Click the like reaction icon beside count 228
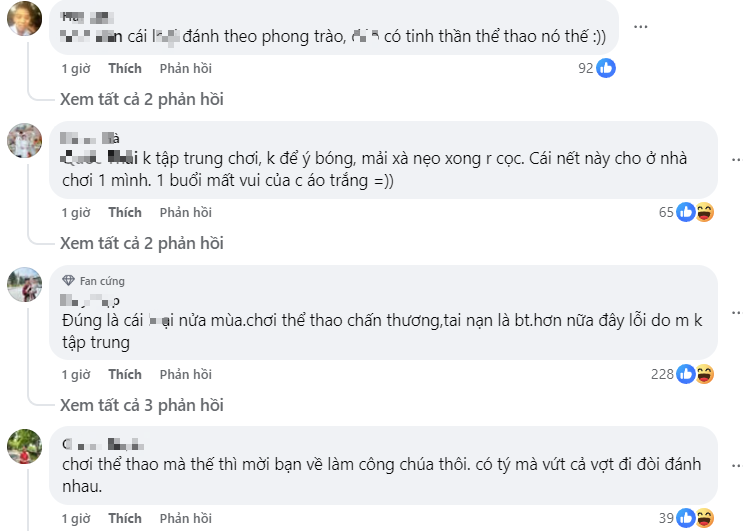 pyautogui.click(x=686, y=374)
